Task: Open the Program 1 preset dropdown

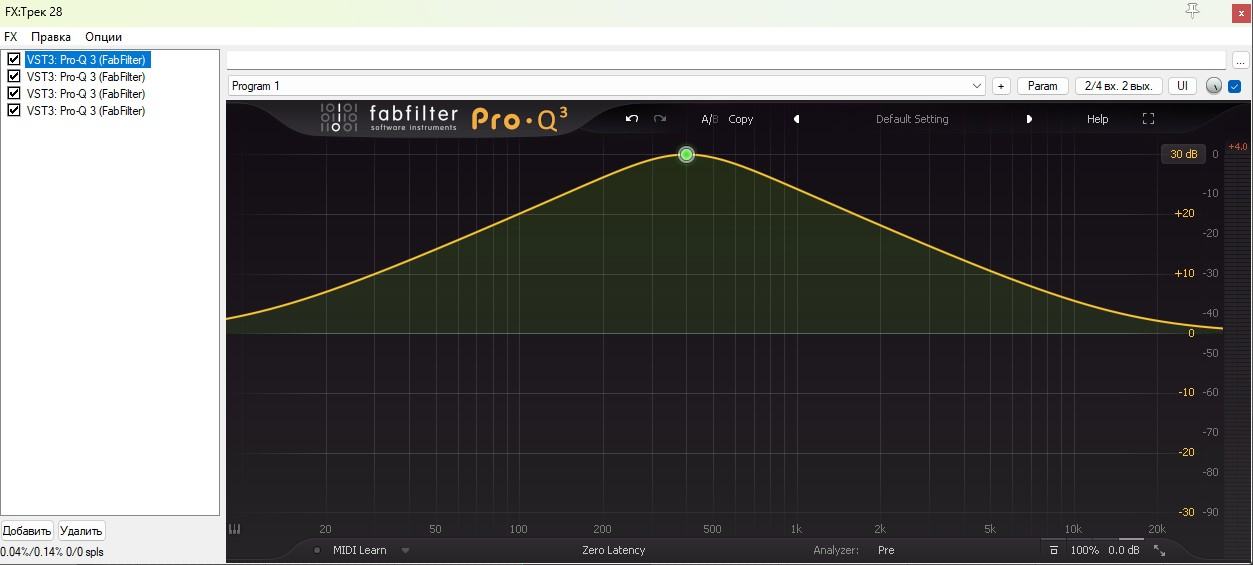Action: coord(607,86)
